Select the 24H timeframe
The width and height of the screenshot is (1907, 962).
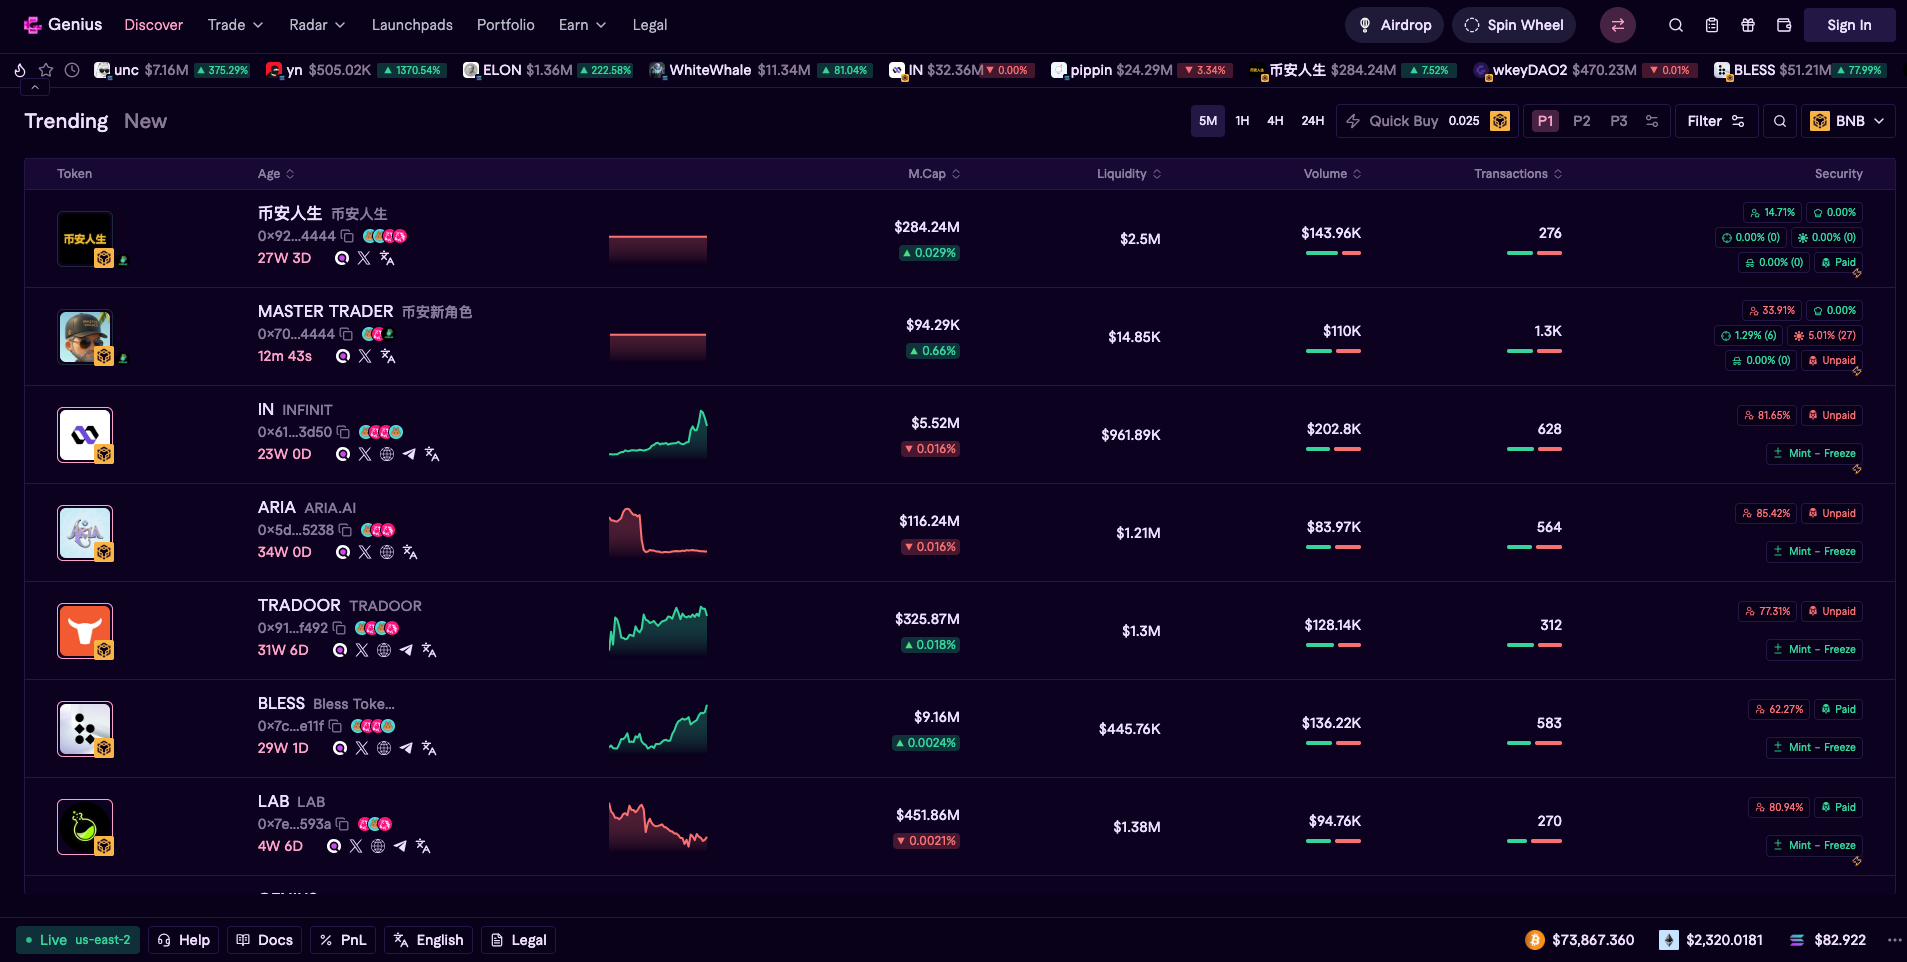click(1312, 121)
